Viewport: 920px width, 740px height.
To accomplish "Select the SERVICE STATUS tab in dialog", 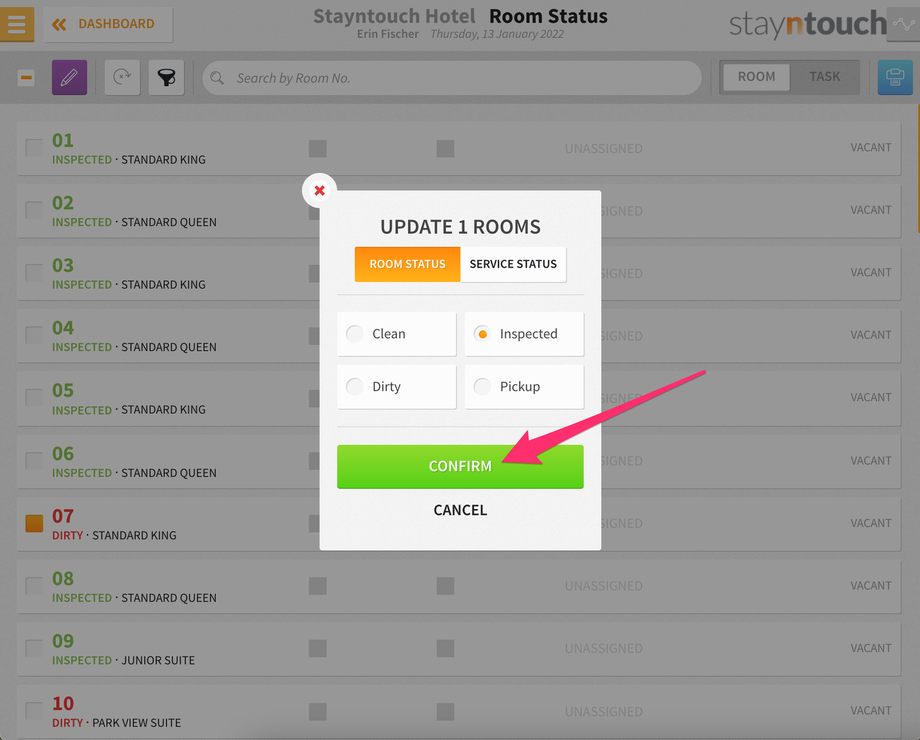I will [x=513, y=264].
